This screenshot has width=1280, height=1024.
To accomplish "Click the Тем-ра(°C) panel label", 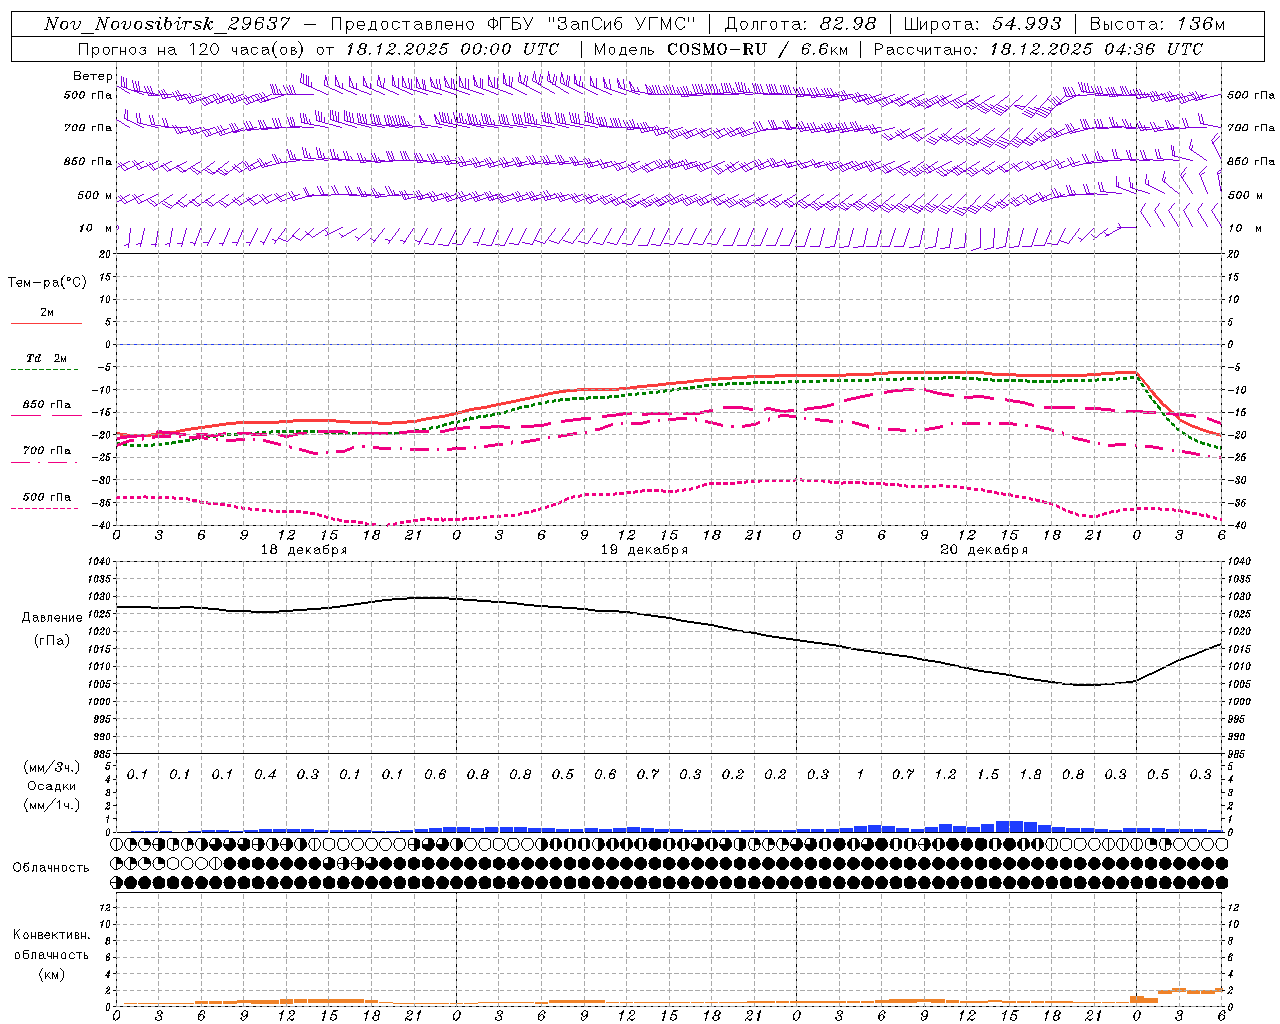I will pyautogui.click(x=47, y=283).
